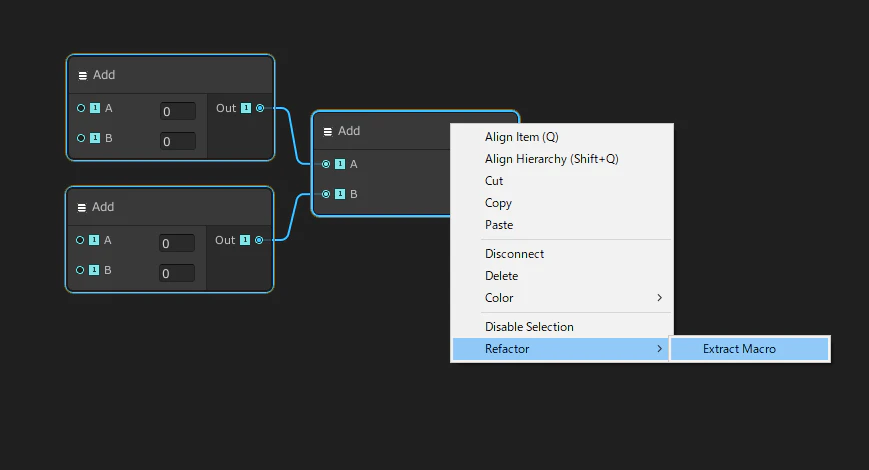869x470 pixels.
Task: Click the title of the bottom-left Add node
Action: pos(103,207)
